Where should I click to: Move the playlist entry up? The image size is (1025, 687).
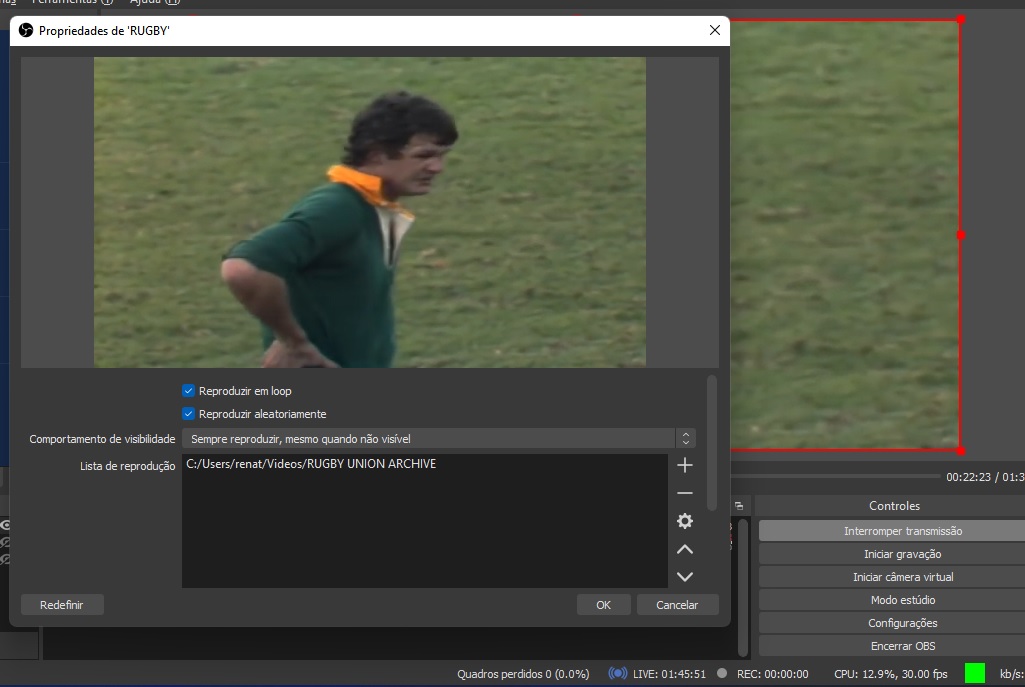point(684,549)
